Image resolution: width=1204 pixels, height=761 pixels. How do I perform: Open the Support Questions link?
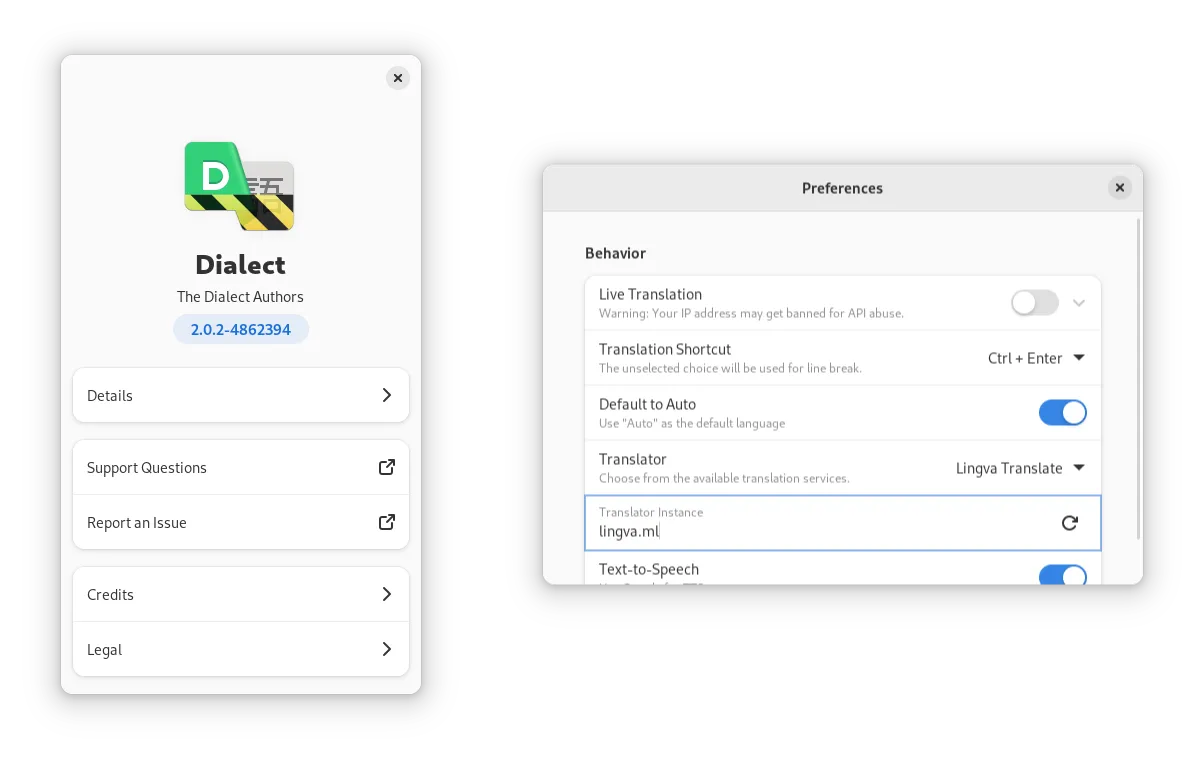pos(240,467)
